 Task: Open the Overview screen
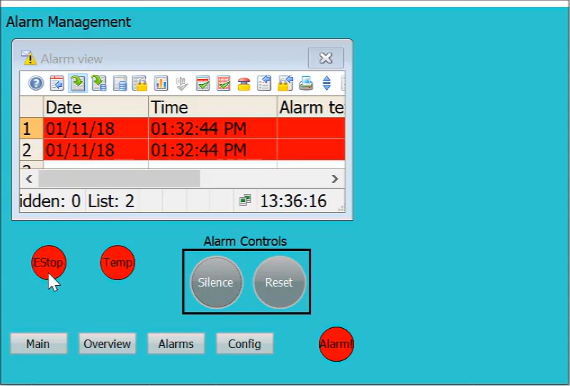(x=107, y=343)
